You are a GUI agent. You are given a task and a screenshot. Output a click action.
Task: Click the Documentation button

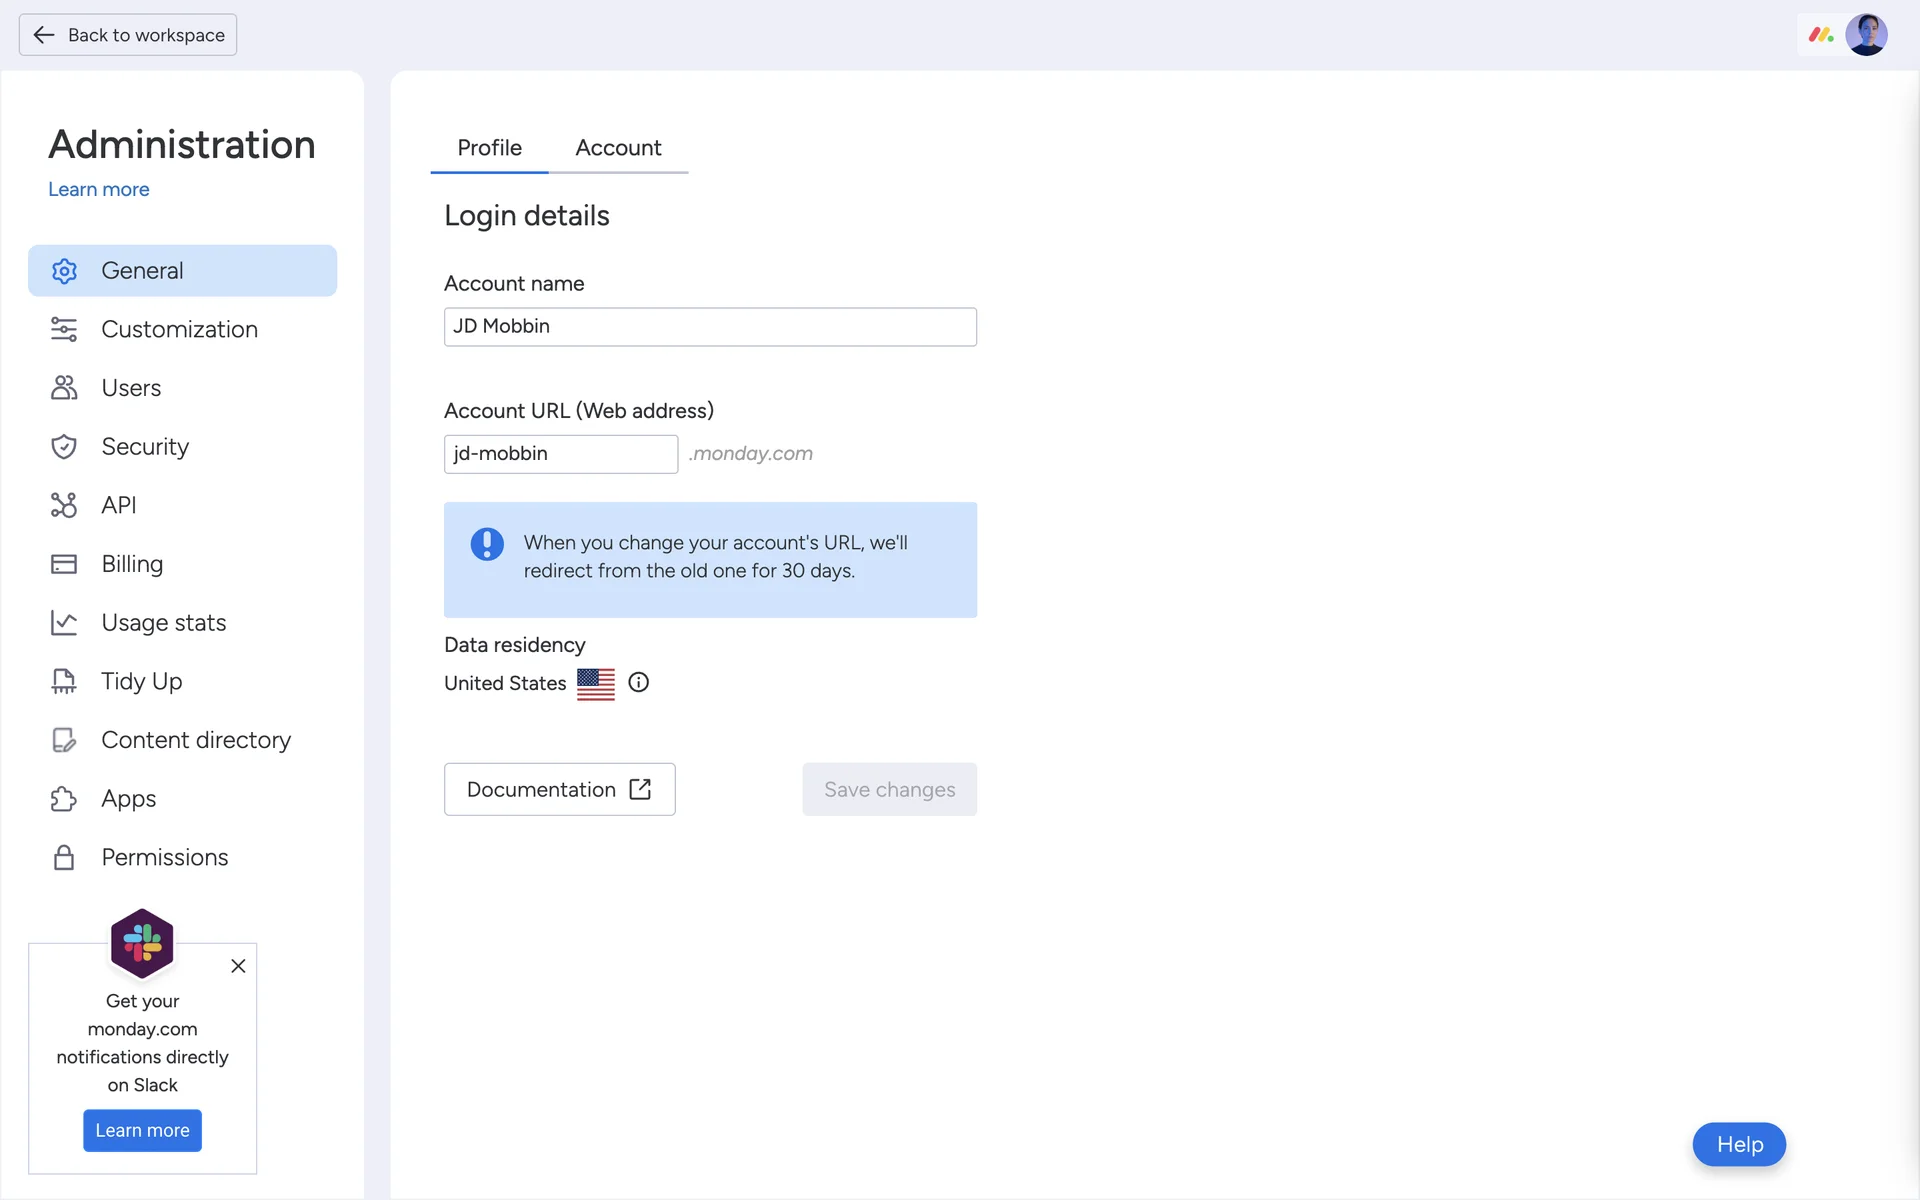coord(559,789)
